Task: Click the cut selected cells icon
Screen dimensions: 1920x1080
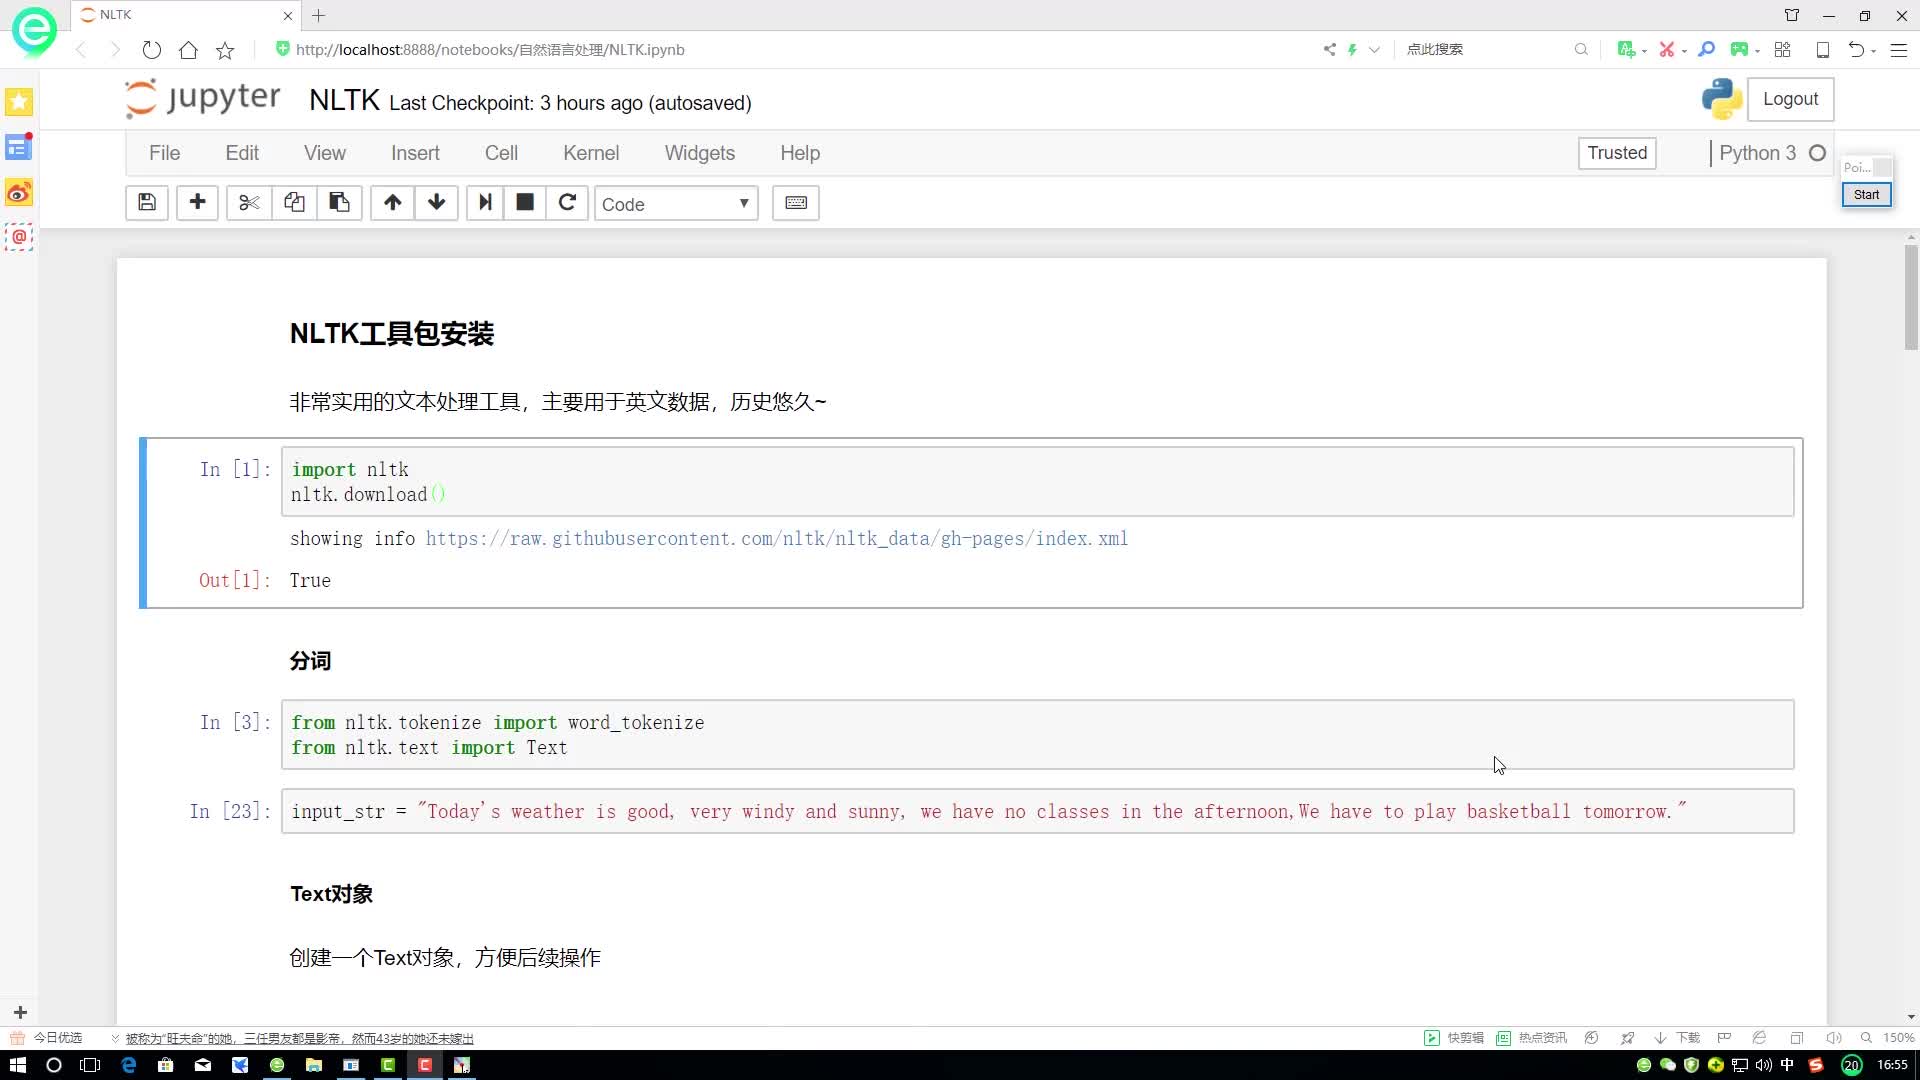Action: pos(248,203)
